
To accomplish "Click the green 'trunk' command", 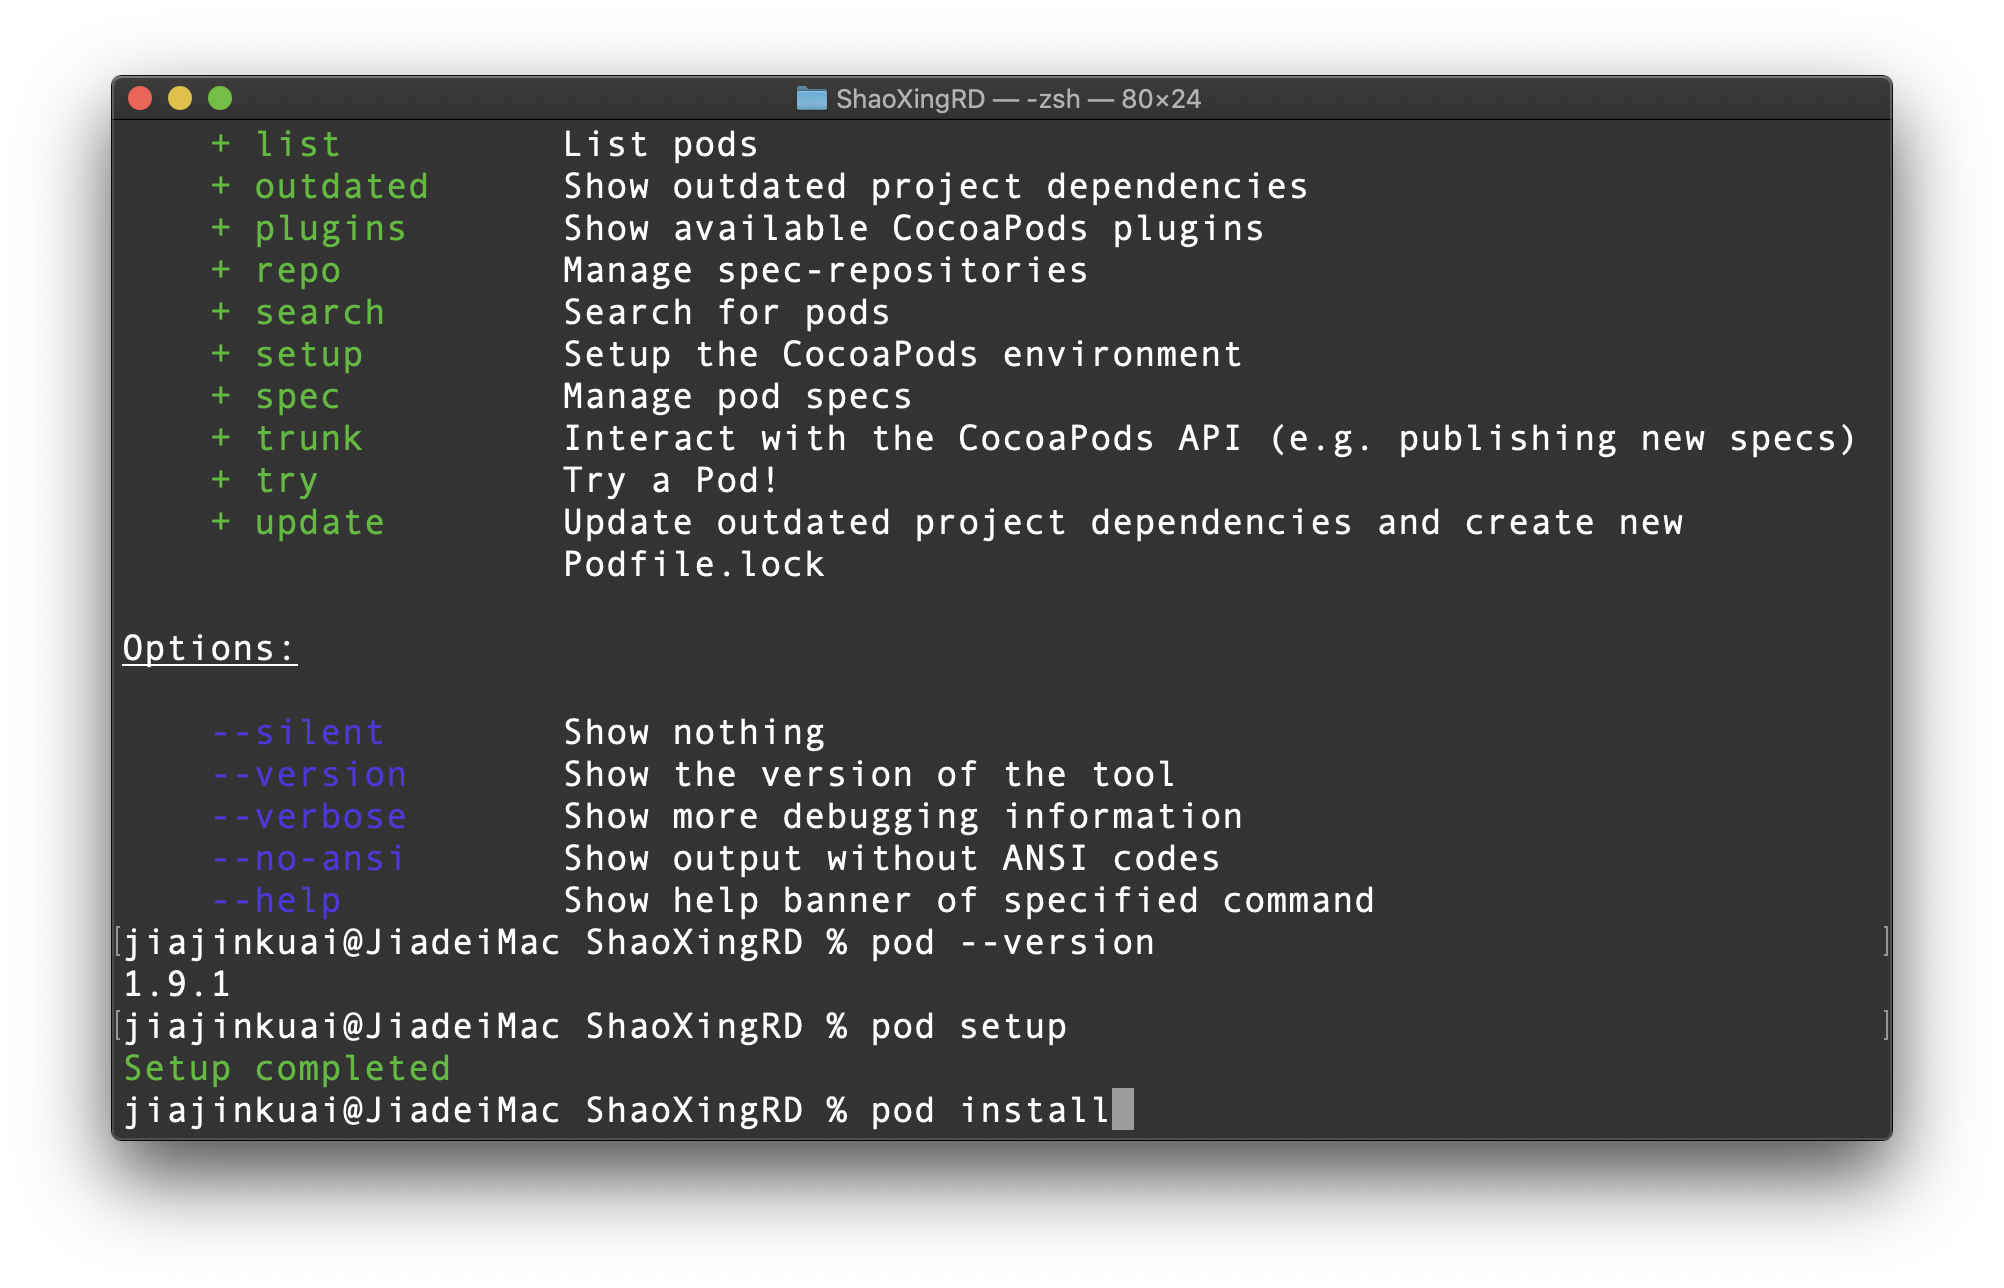I will coord(309,438).
